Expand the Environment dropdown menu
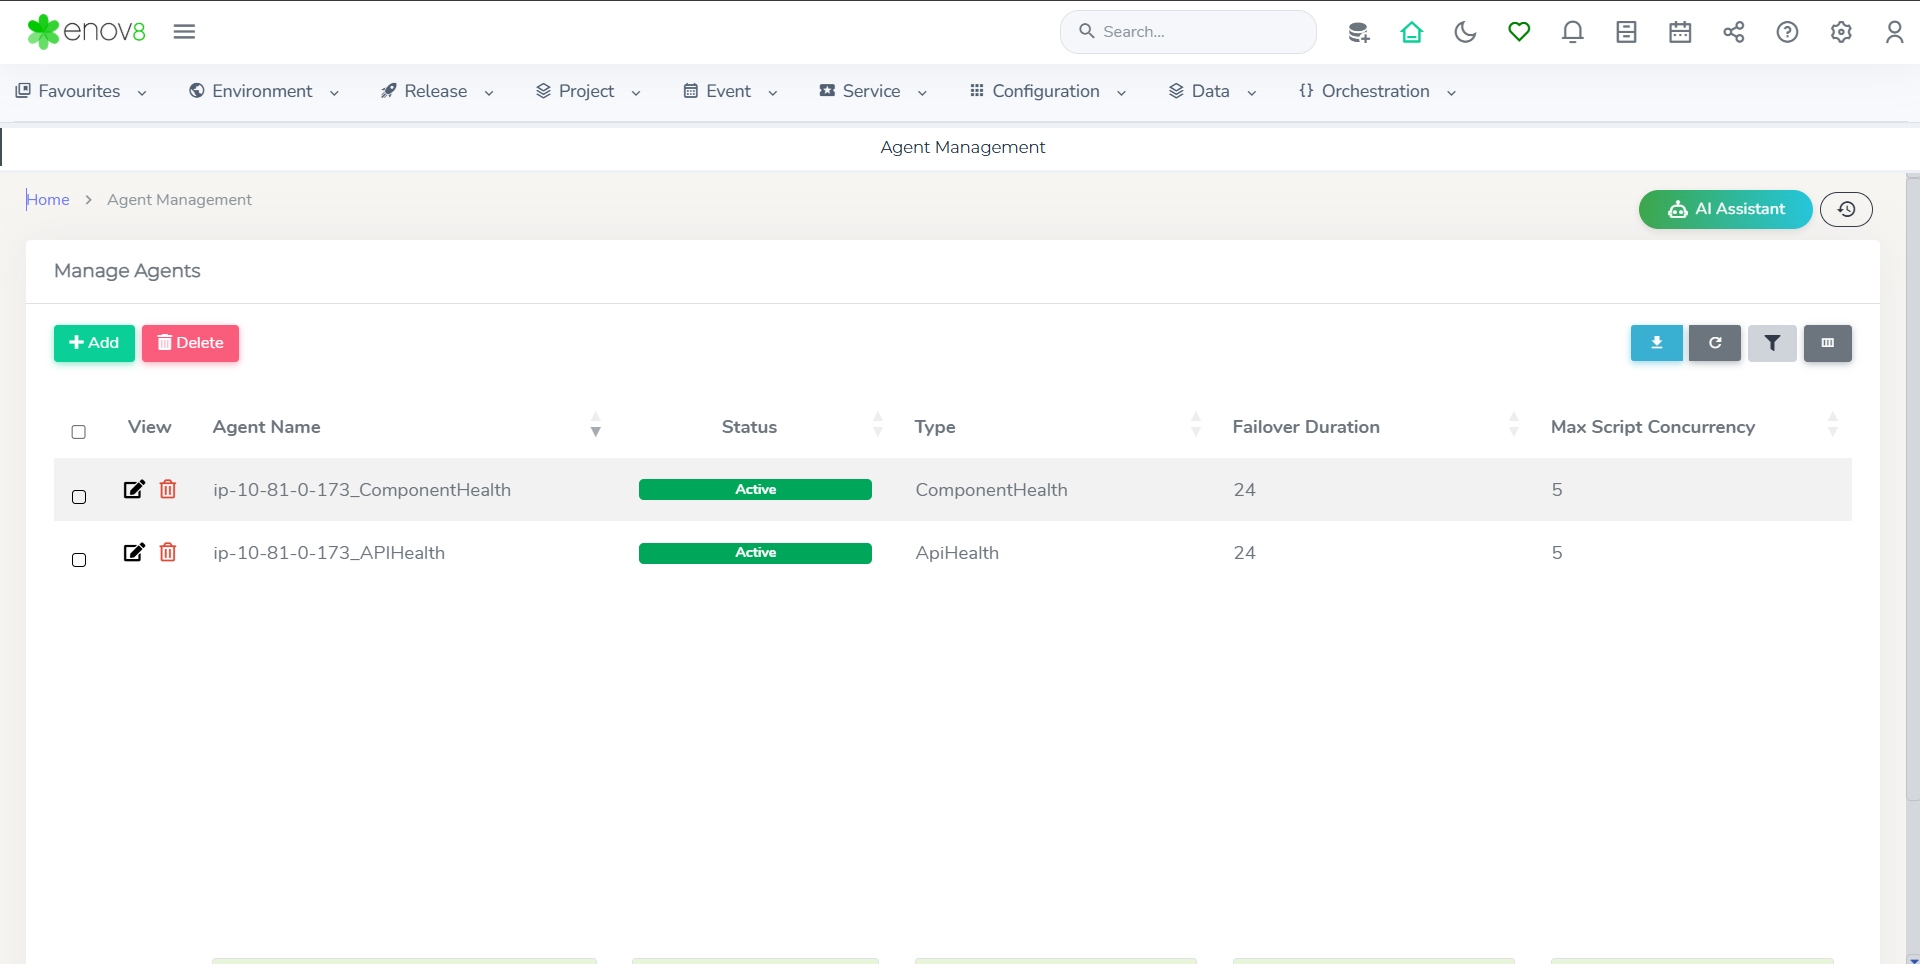The width and height of the screenshot is (1920, 964). click(264, 91)
